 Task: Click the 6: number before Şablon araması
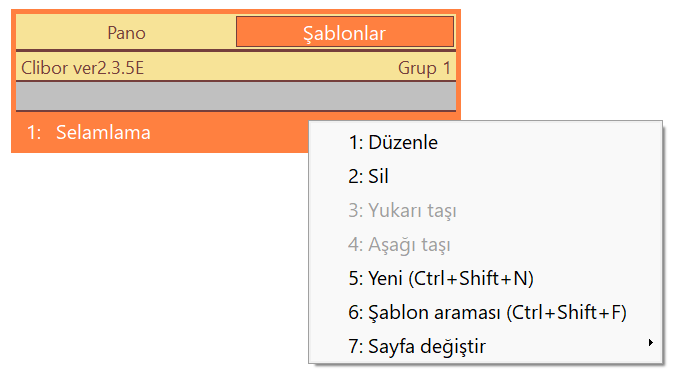[356, 312]
